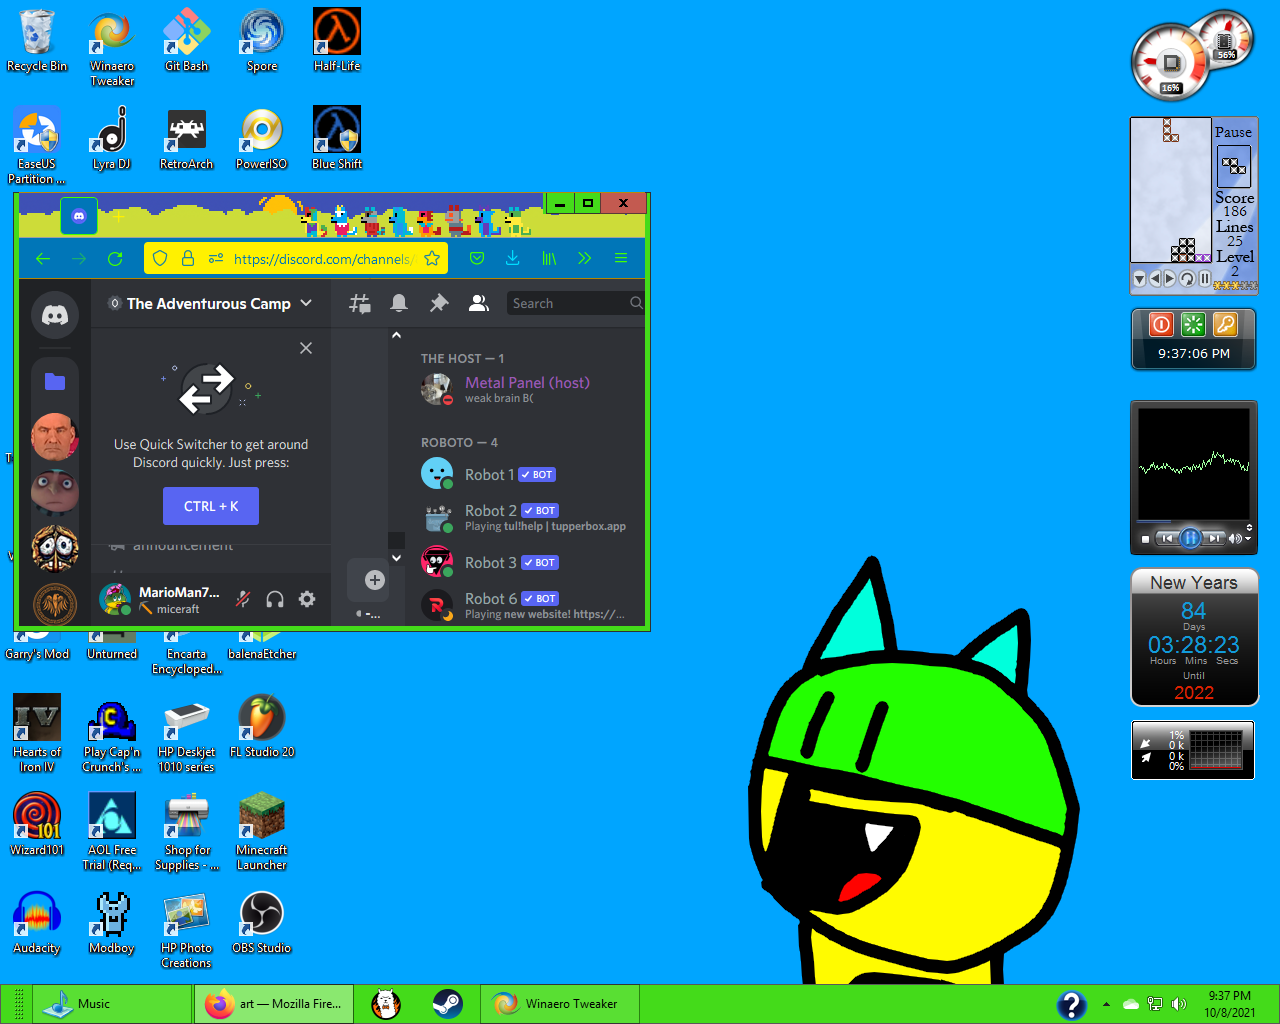Switch to Winaero Tweaker in the taskbar
The height and width of the screenshot is (1024, 1280).
[x=558, y=1004]
